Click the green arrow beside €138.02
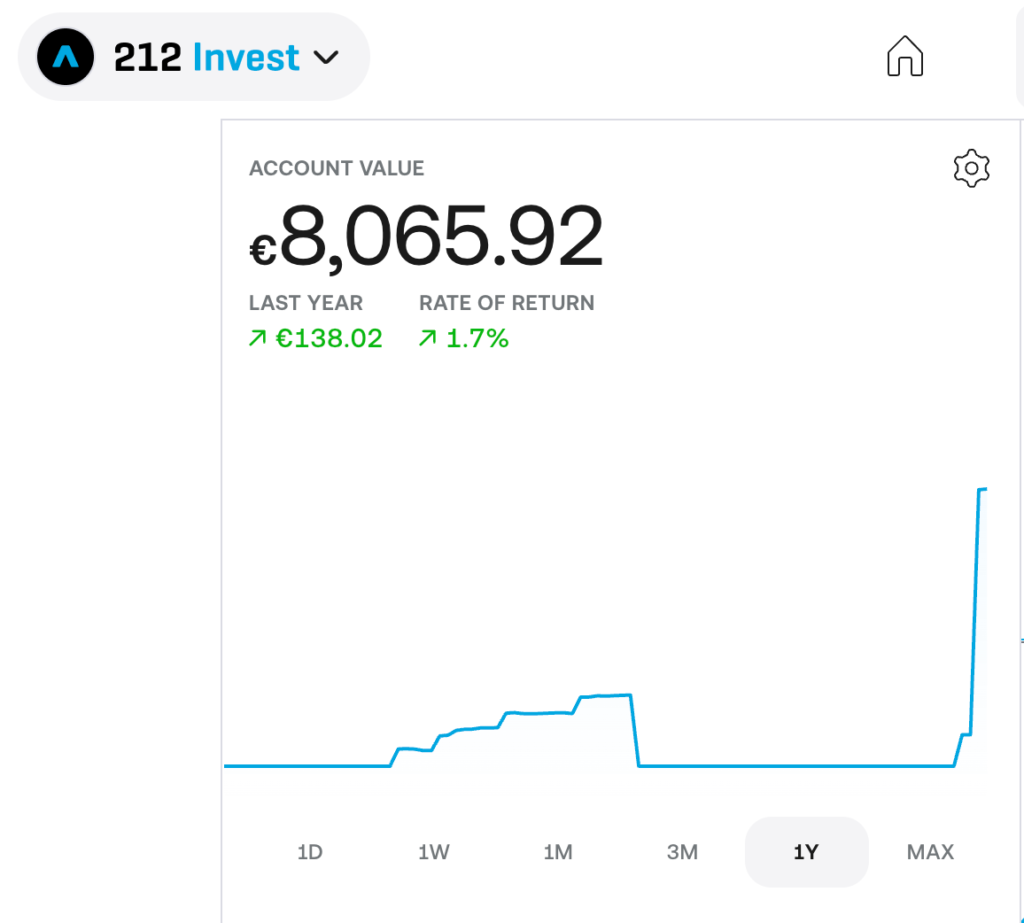1024x923 pixels. tap(257, 339)
